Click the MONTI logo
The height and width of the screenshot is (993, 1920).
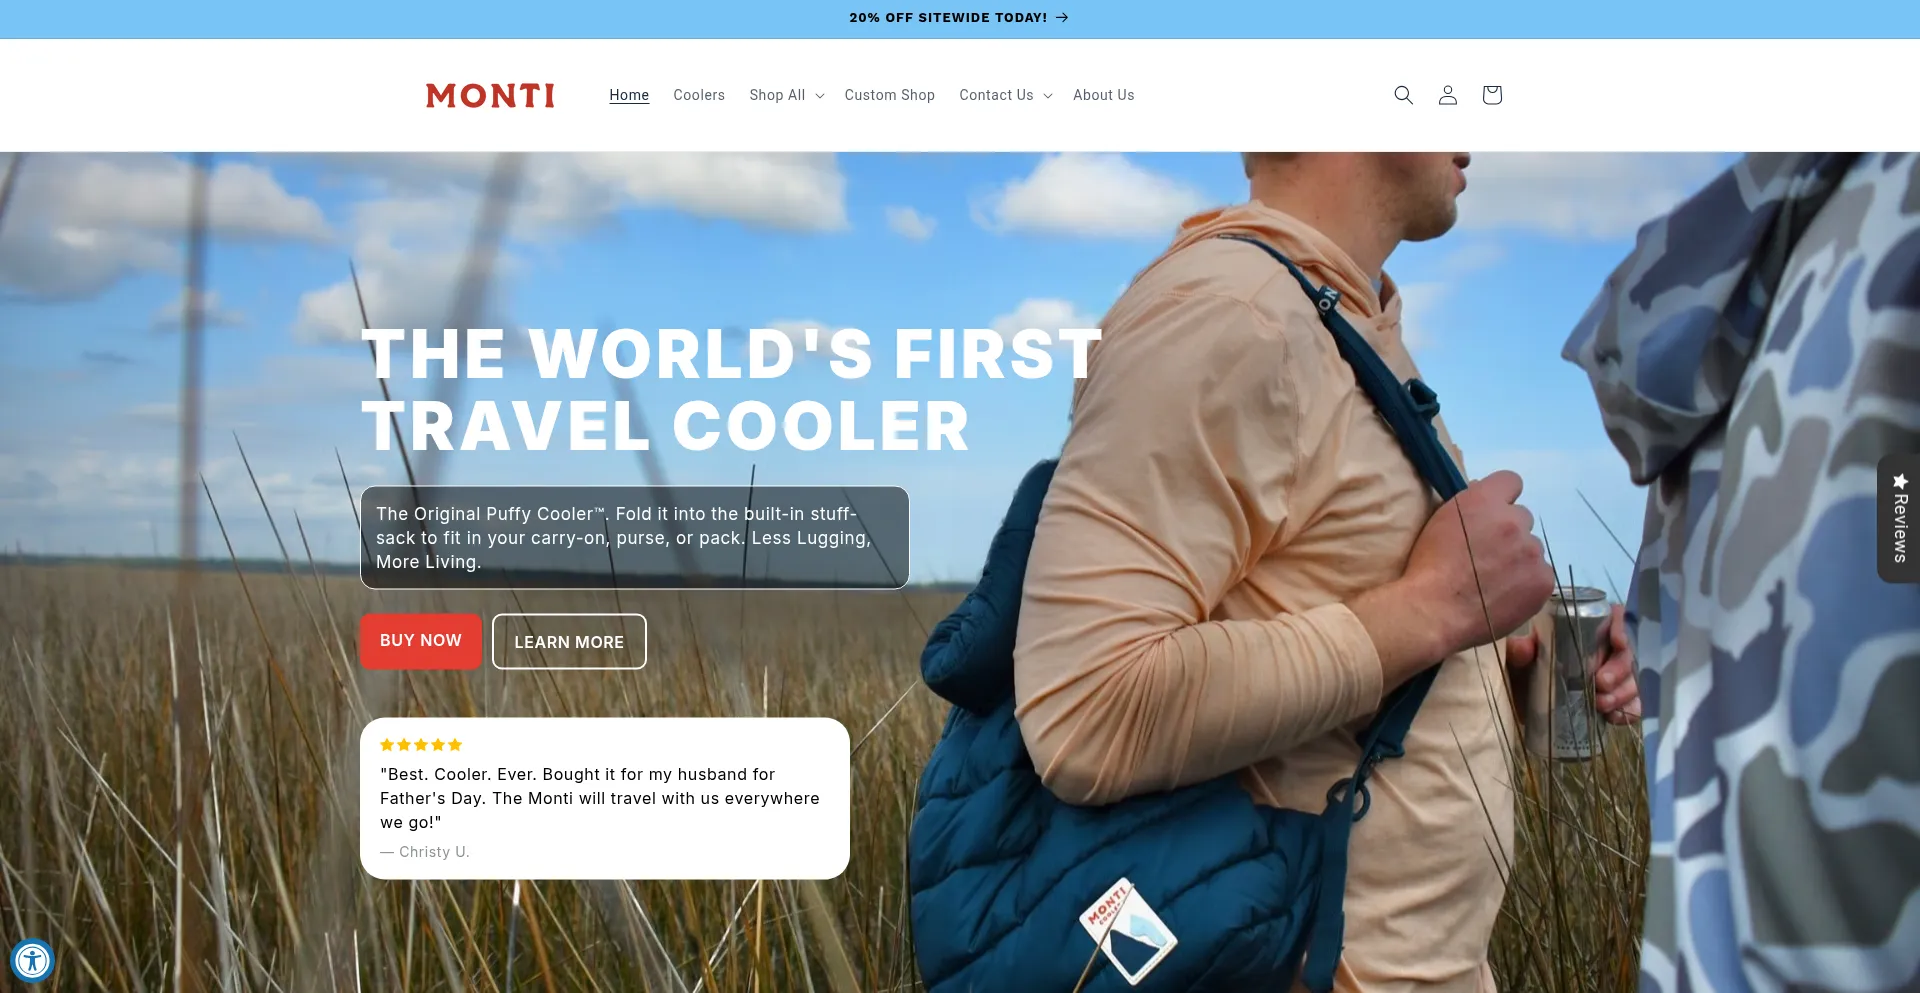tap(490, 95)
